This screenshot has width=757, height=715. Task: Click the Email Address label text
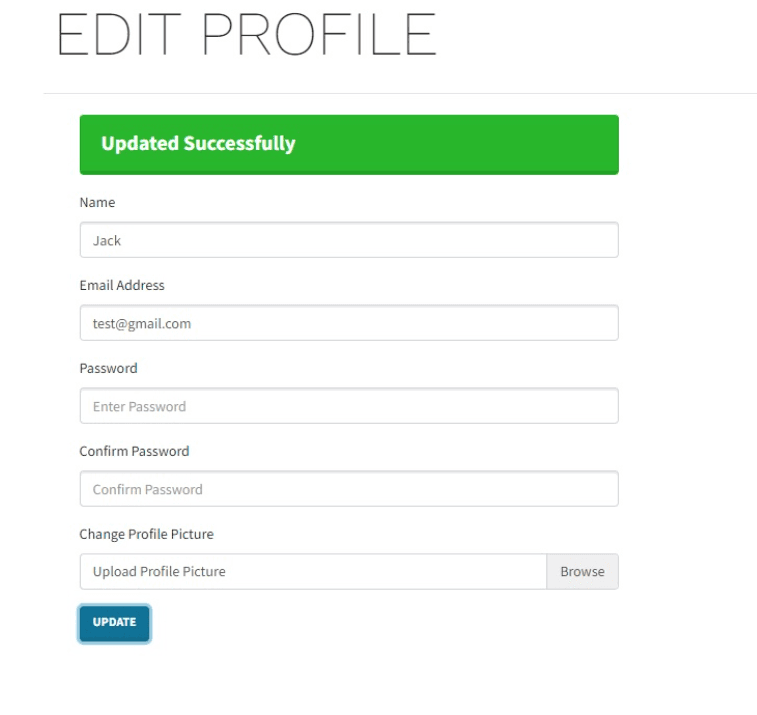tap(121, 285)
